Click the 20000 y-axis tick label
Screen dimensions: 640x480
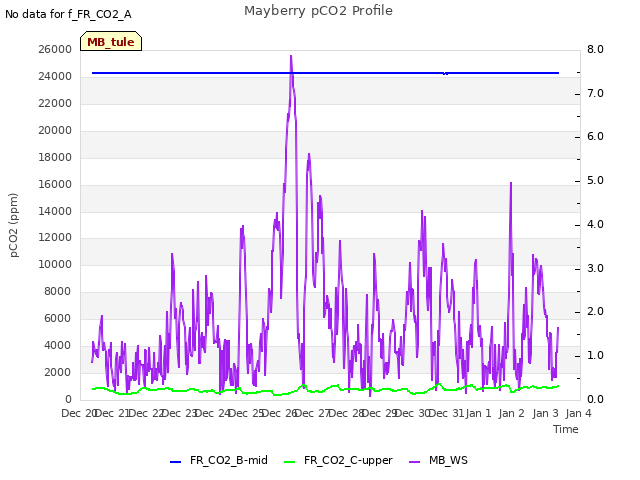(55, 131)
